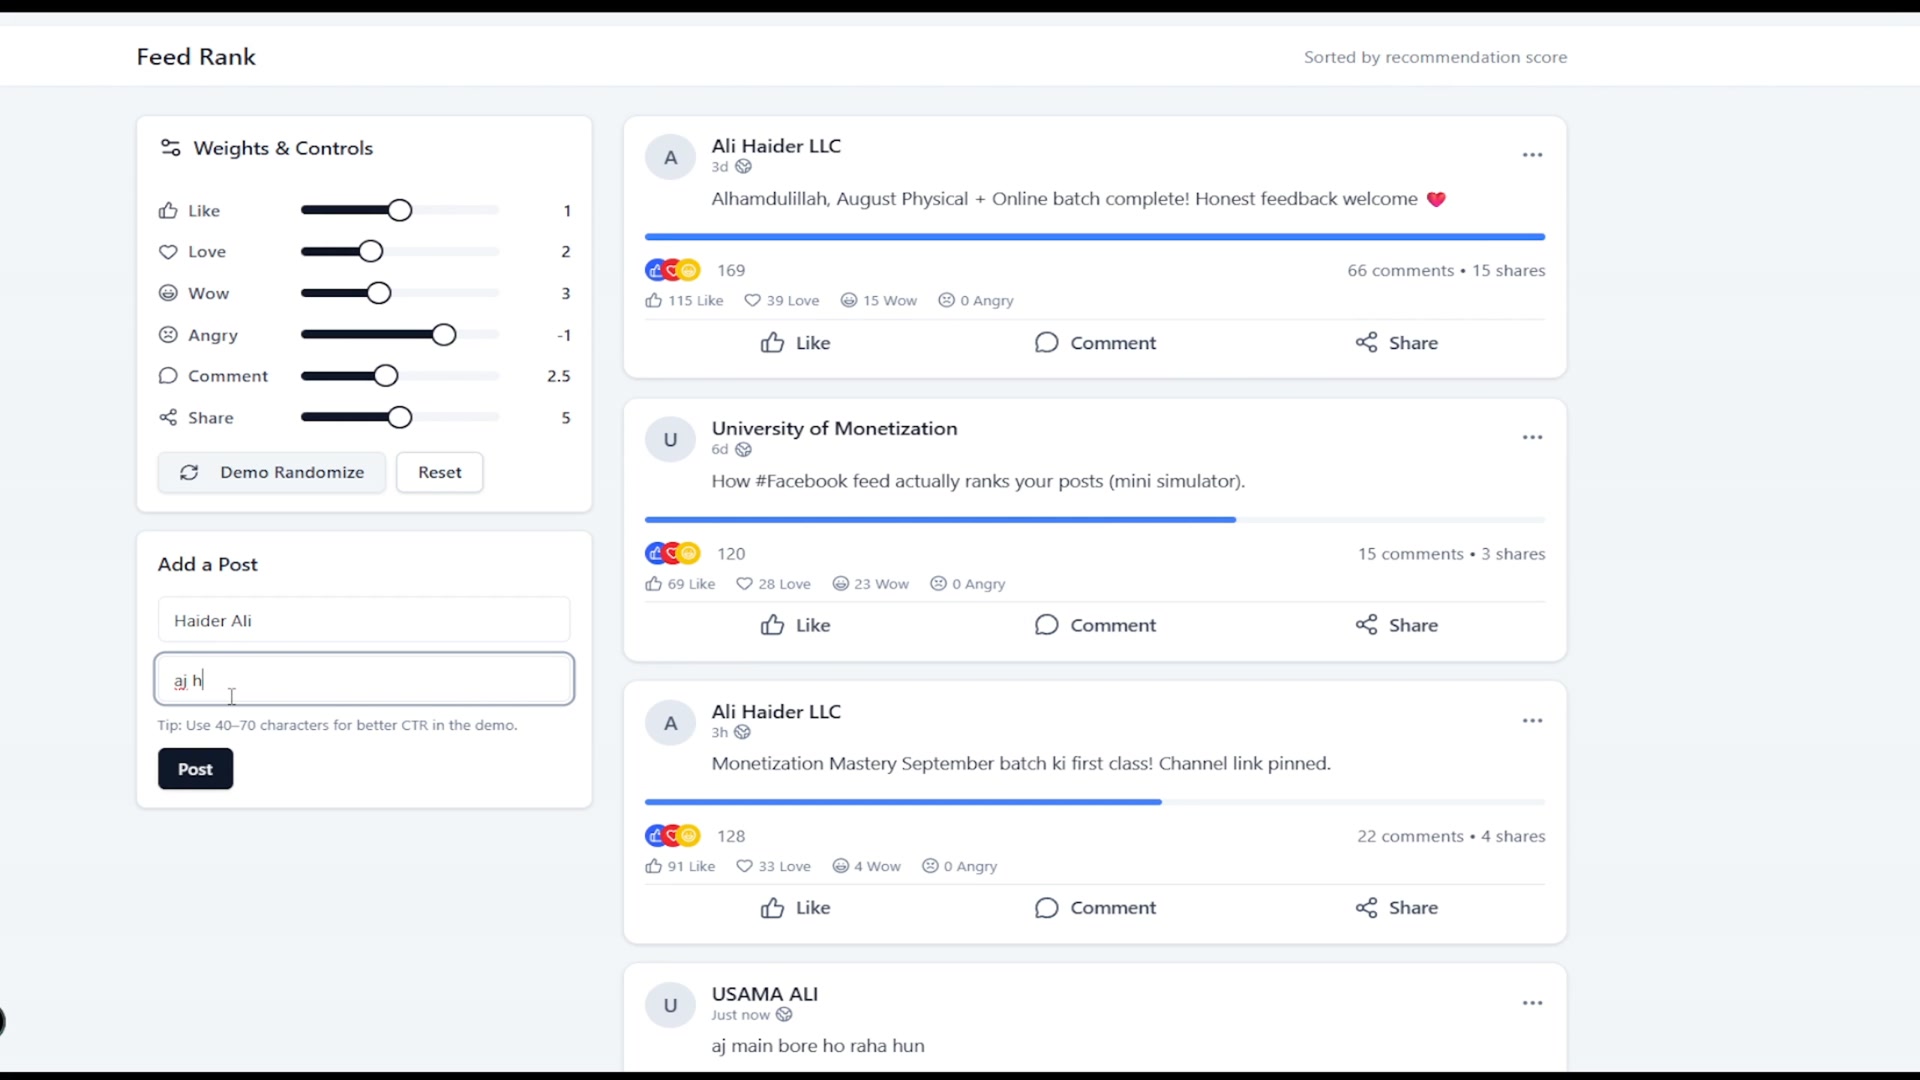Click the reaction emoji cluster next to 128

[x=673, y=836]
